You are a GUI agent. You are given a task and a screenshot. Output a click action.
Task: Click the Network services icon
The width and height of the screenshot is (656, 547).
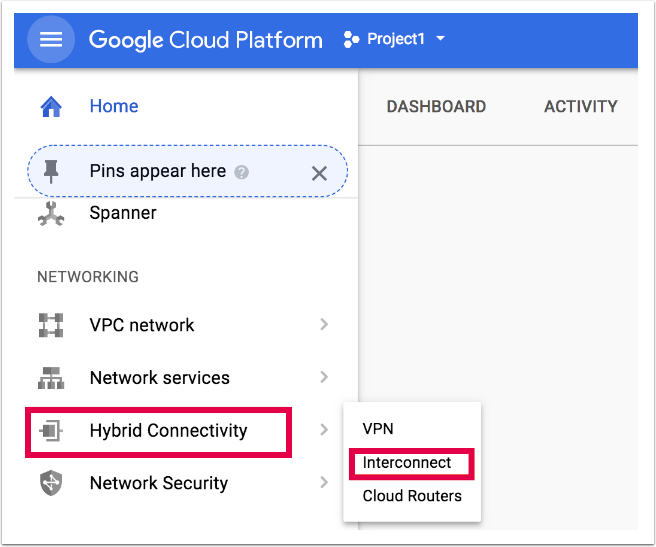pos(50,378)
